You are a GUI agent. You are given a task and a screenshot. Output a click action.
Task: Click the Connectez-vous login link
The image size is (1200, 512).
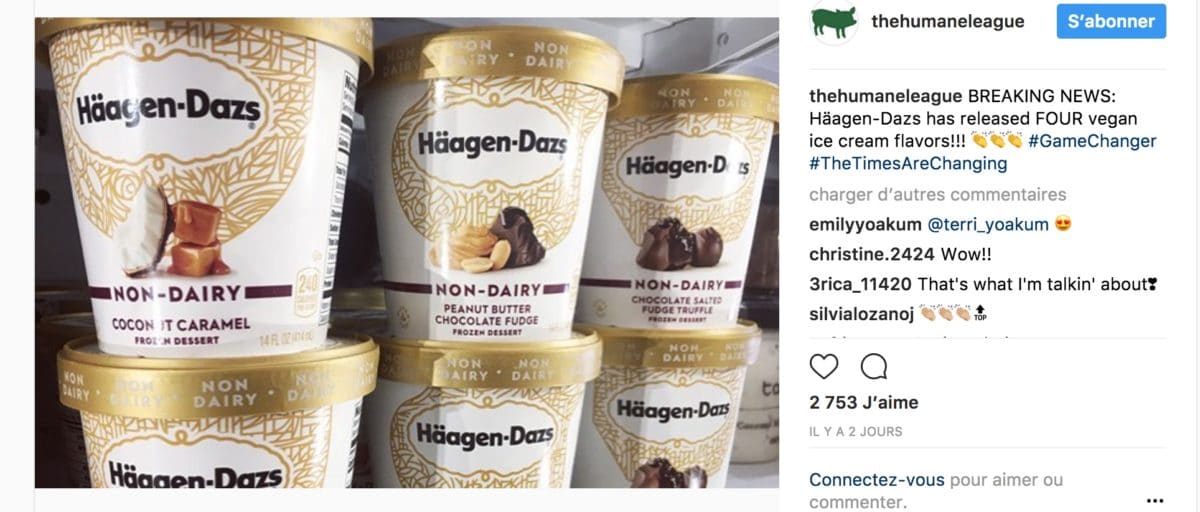click(877, 480)
